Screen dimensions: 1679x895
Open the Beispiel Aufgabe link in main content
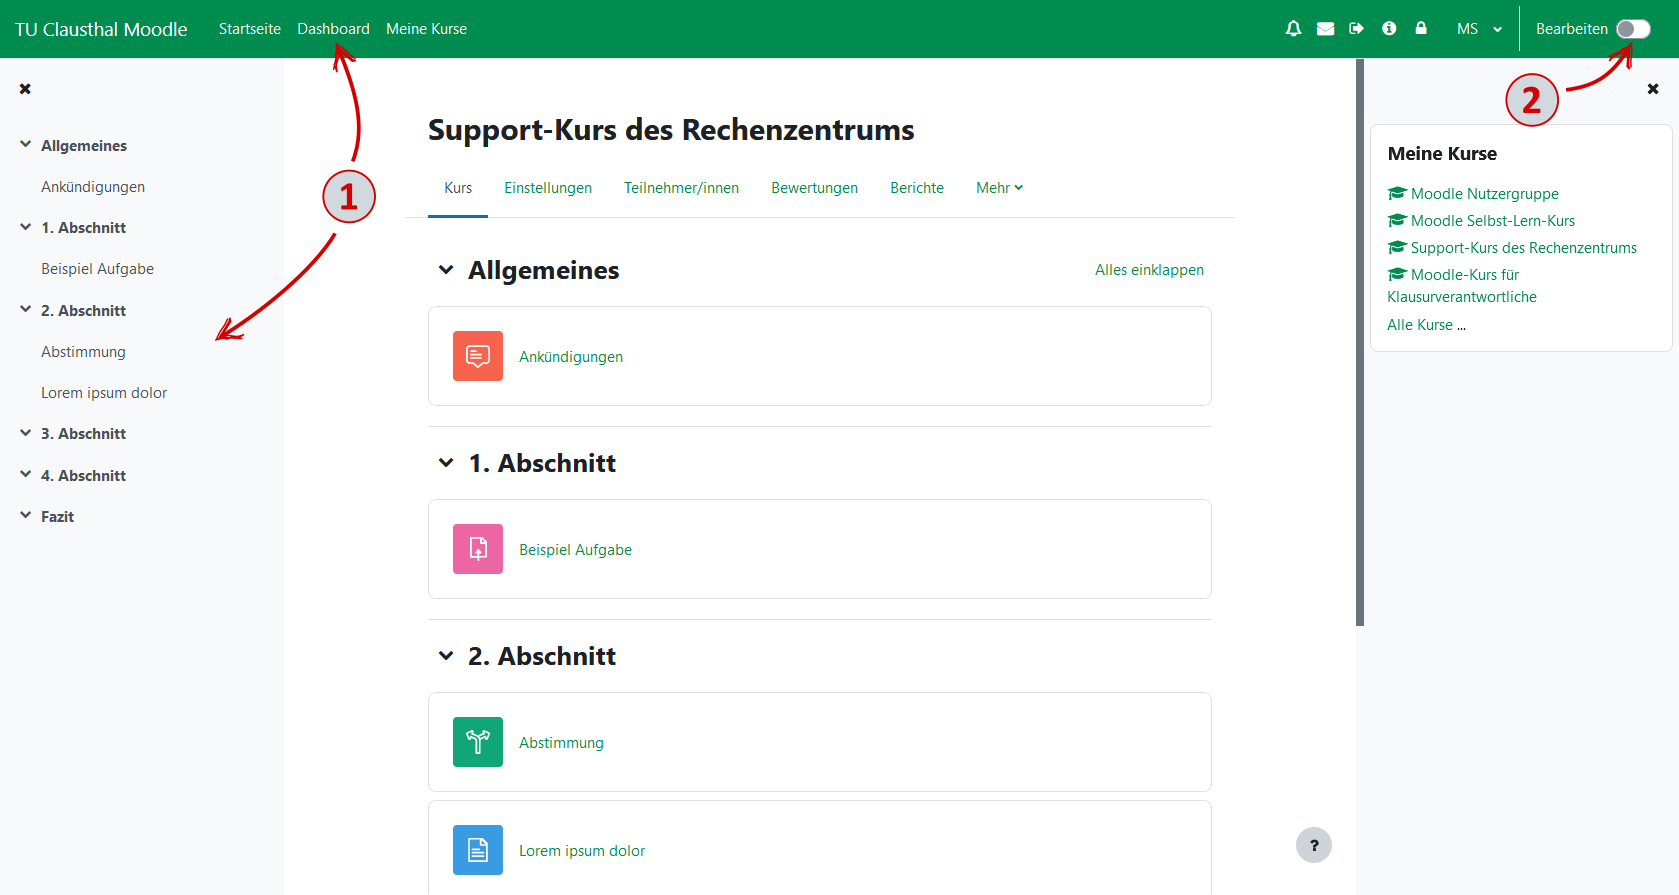[575, 550]
